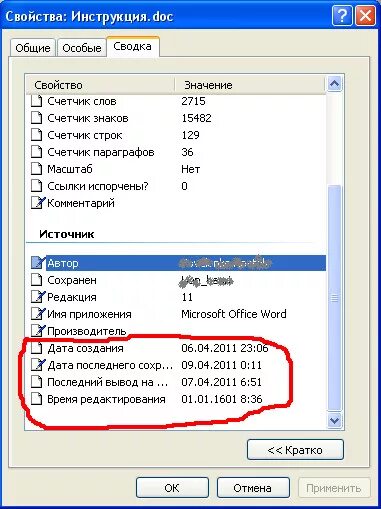Click the editable icon beside Дата последнего сохр…
Viewport: 381px width, 509px height.
(38, 365)
